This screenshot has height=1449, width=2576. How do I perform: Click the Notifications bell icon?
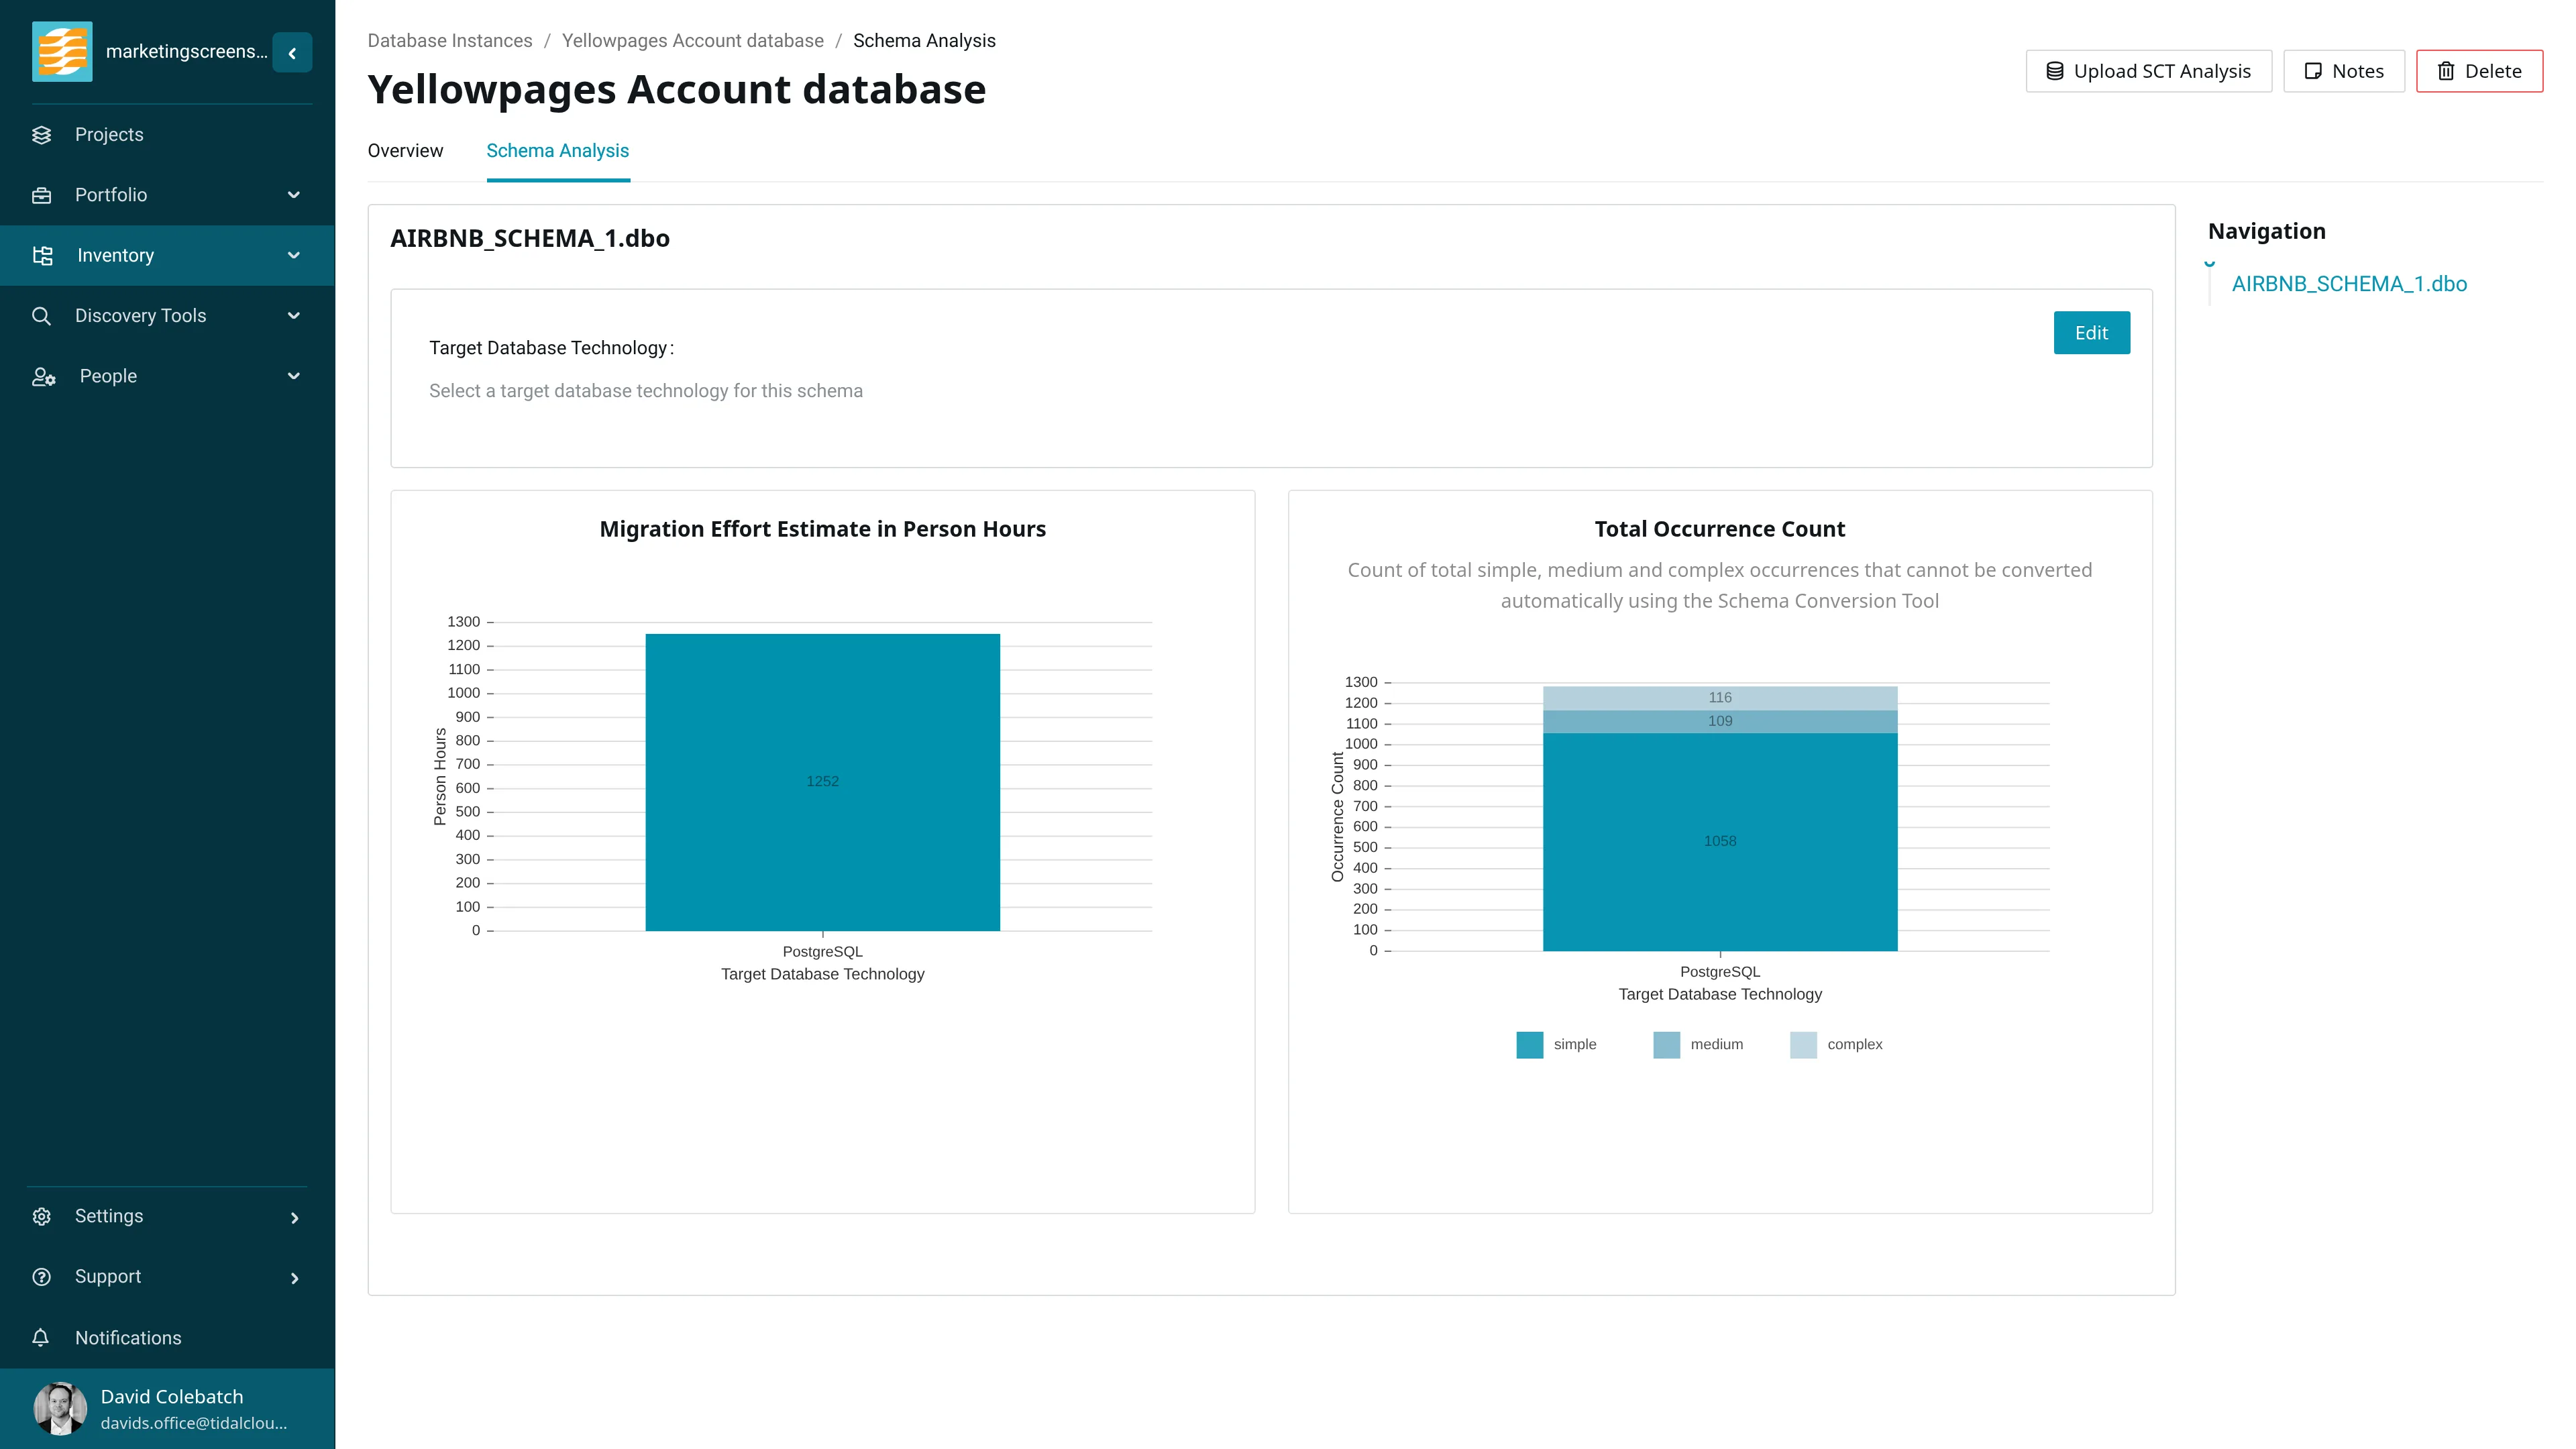pos(41,1338)
